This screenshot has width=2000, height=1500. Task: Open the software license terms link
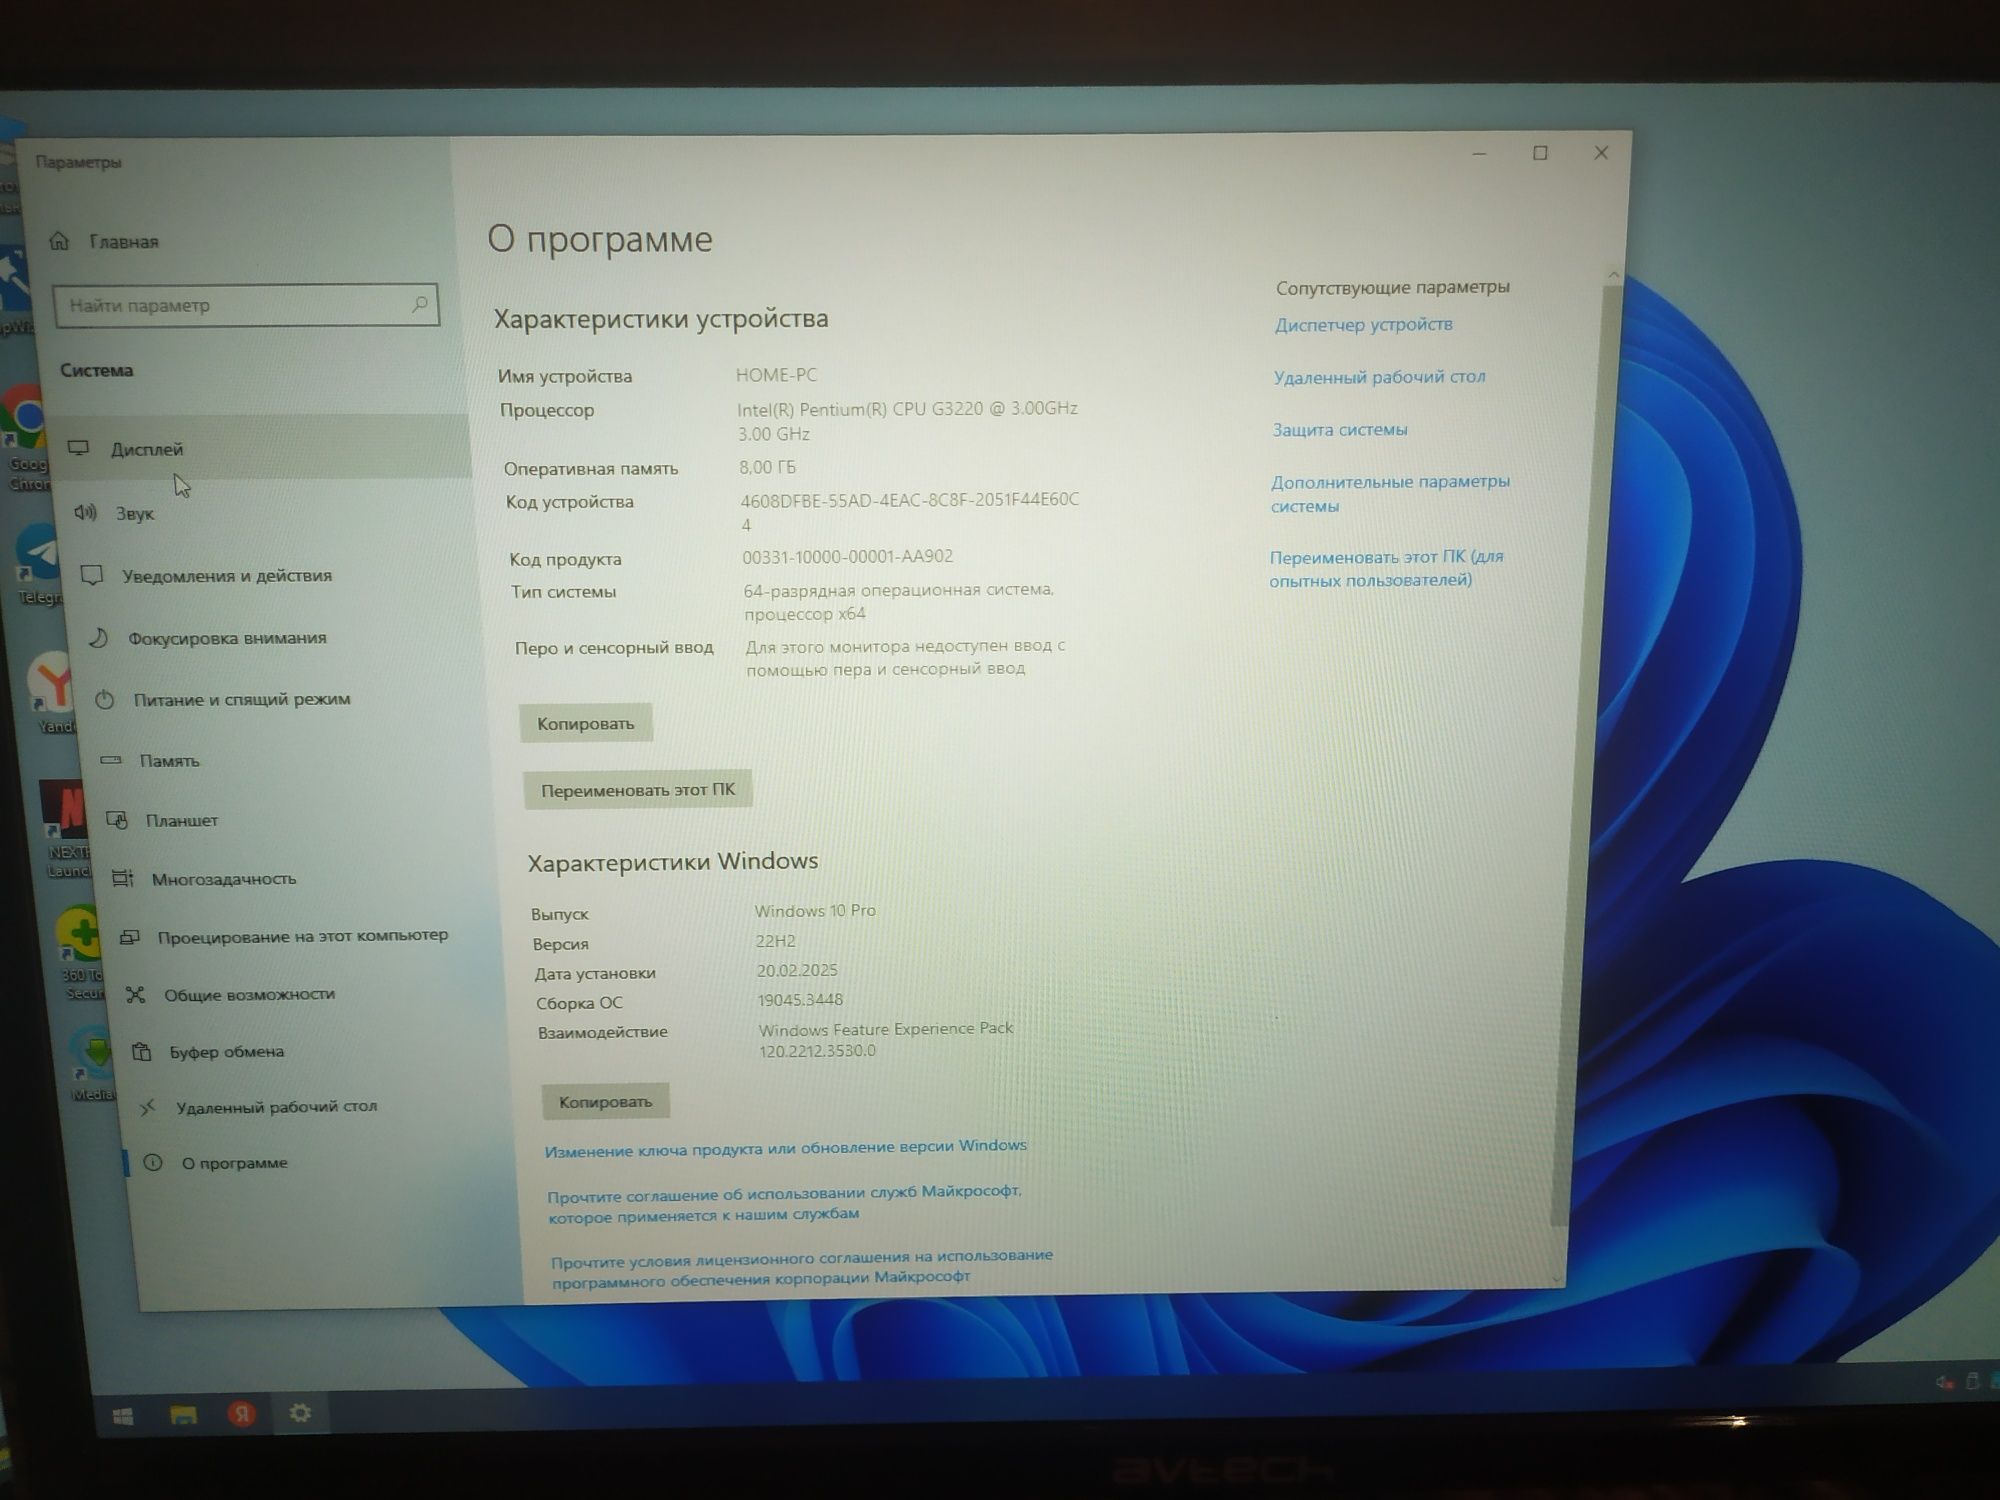tap(802, 1267)
